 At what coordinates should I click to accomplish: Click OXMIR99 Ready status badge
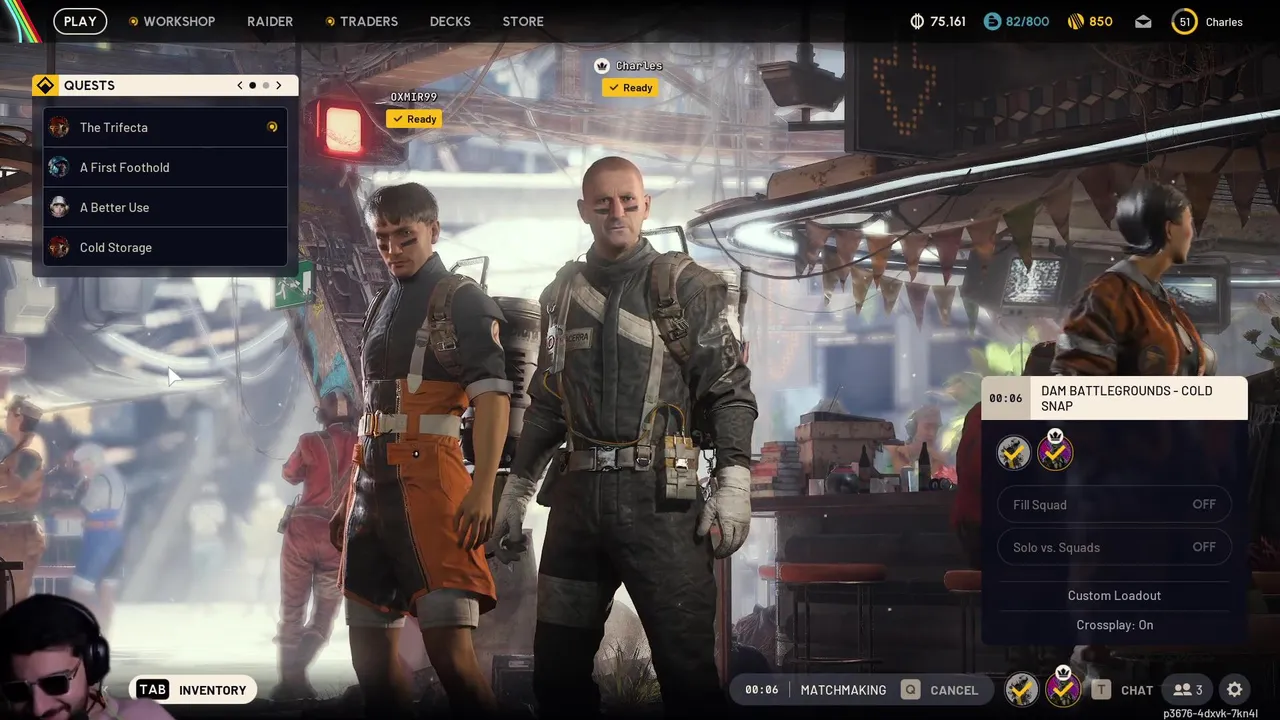tap(414, 119)
